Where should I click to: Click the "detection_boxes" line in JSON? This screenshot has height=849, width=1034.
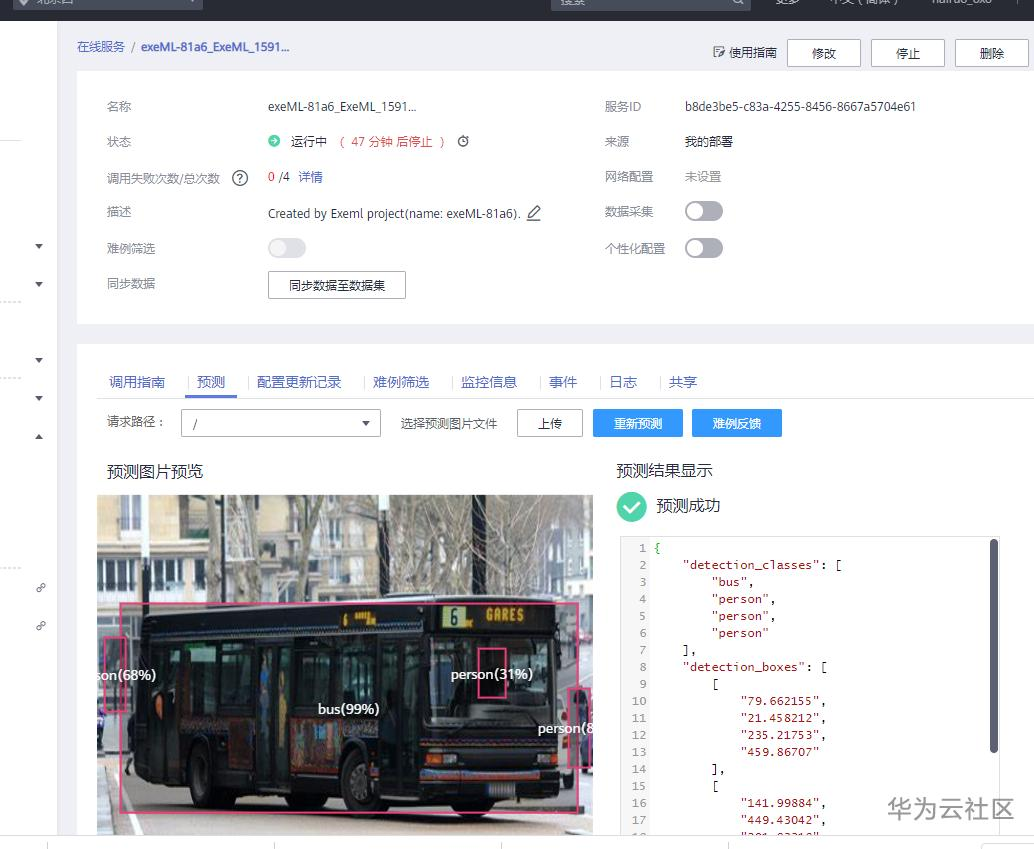pyautogui.click(x=754, y=667)
